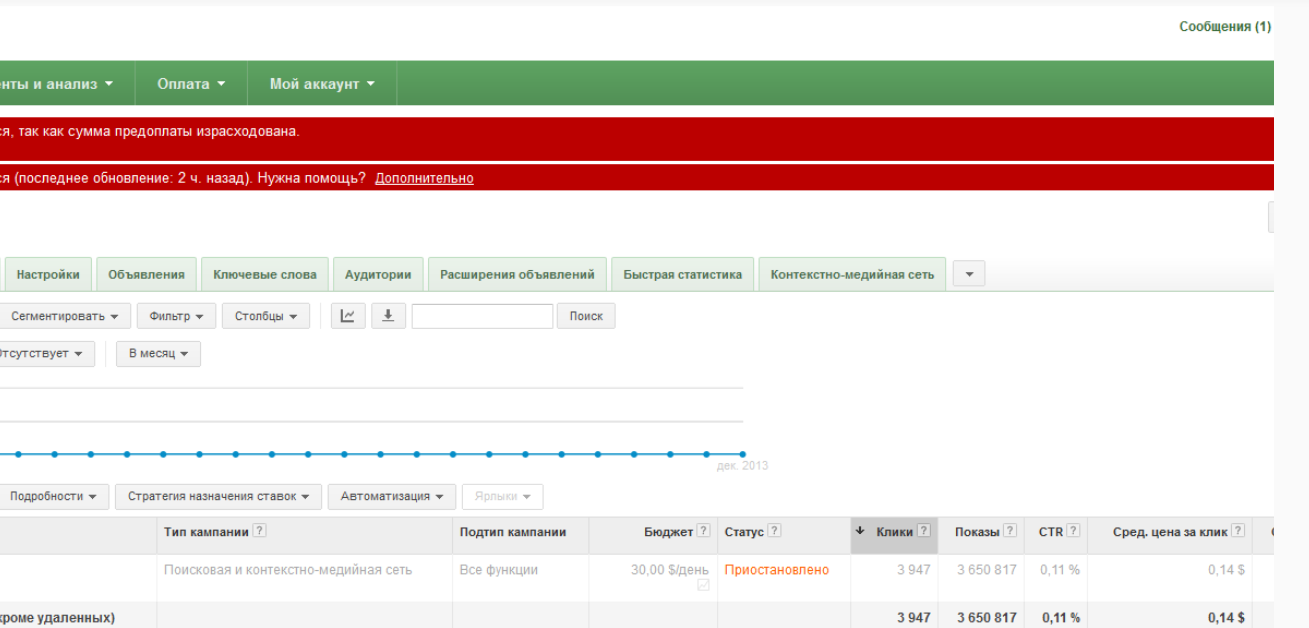Sort by the Тип кампании column header

[x=206, y=532]
